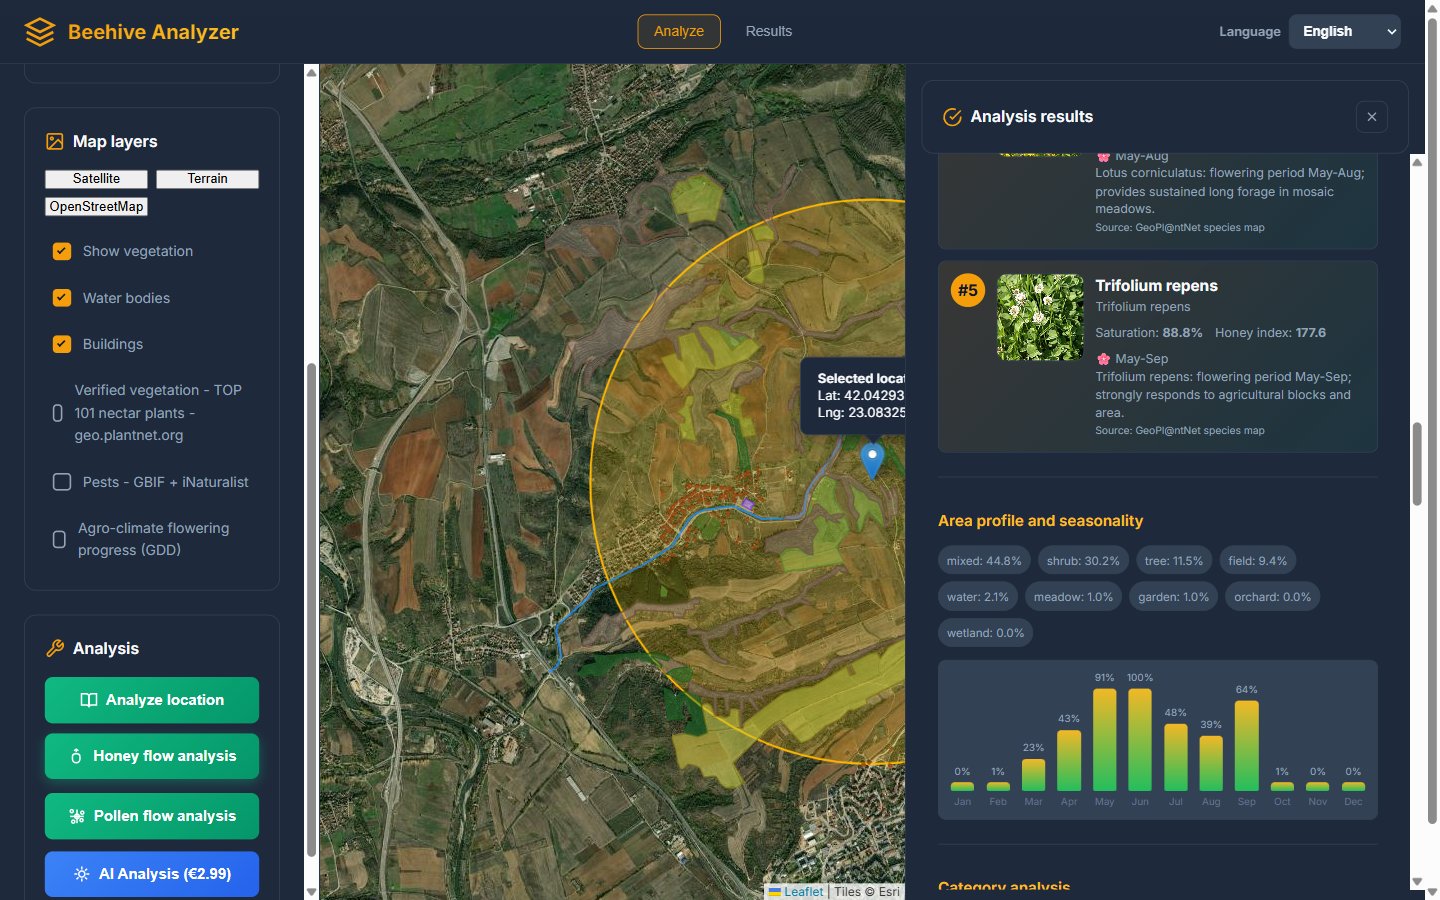Open the Language dropdown
Image resolution: width=1440 pixels, height=900 pixels.
1344,32
